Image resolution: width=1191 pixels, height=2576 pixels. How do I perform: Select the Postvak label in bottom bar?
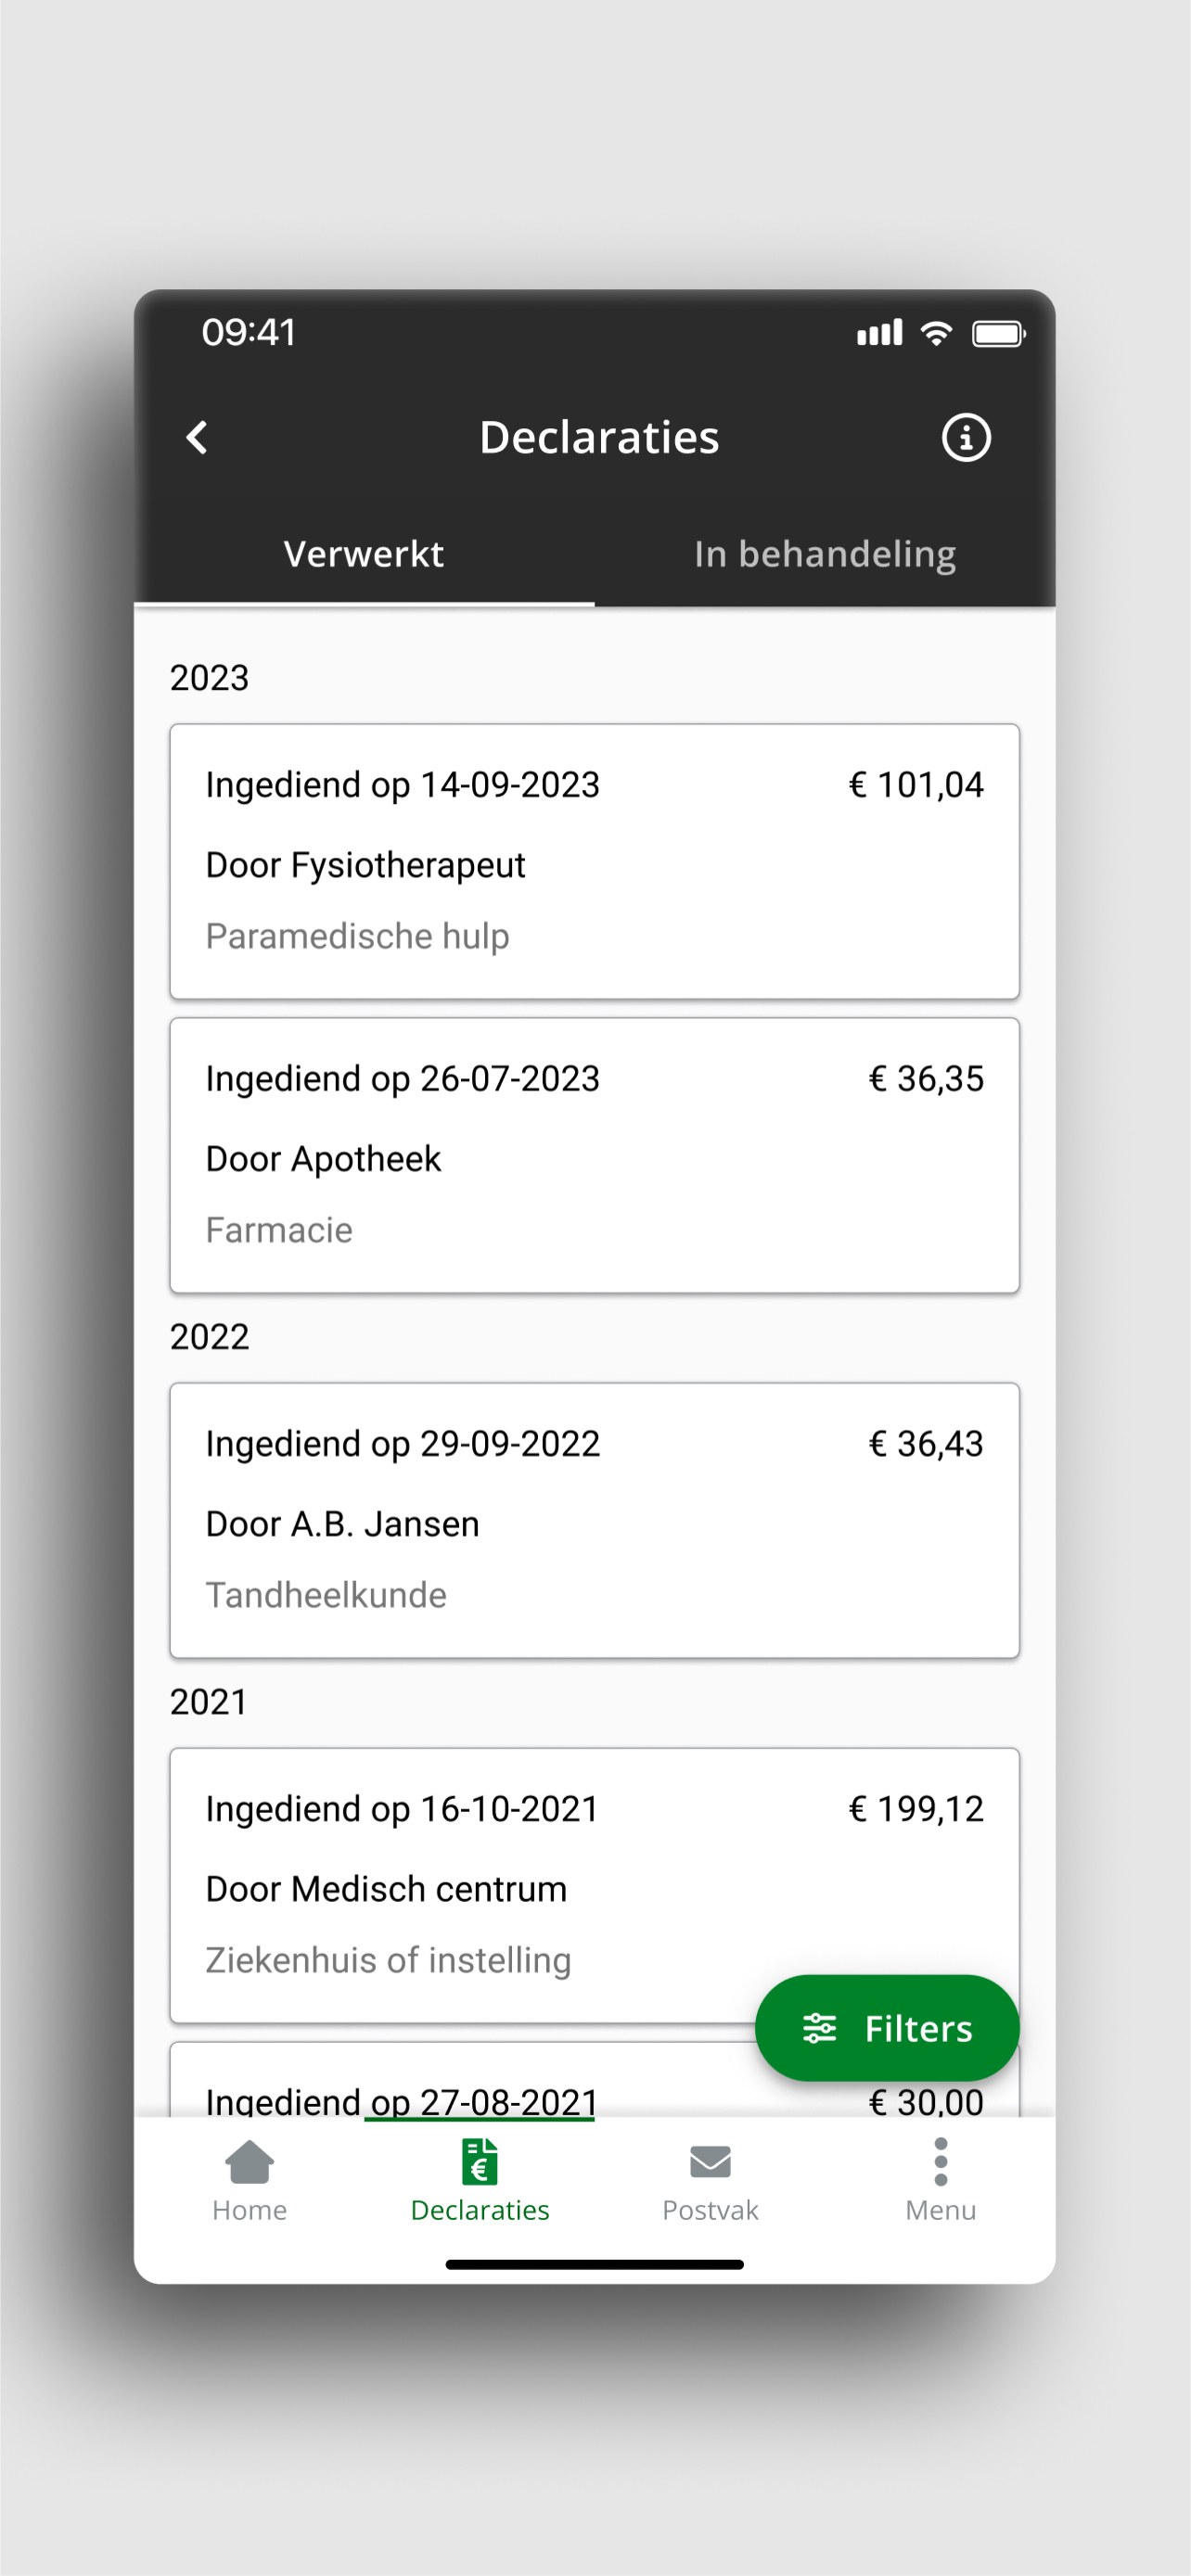[710, 2210]
